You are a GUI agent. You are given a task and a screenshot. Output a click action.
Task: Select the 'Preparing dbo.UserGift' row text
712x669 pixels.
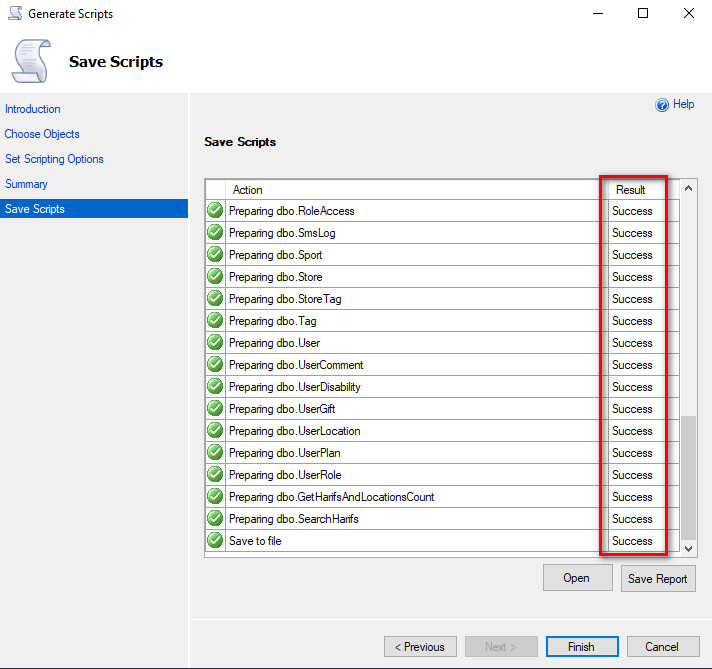coord(282,409)
